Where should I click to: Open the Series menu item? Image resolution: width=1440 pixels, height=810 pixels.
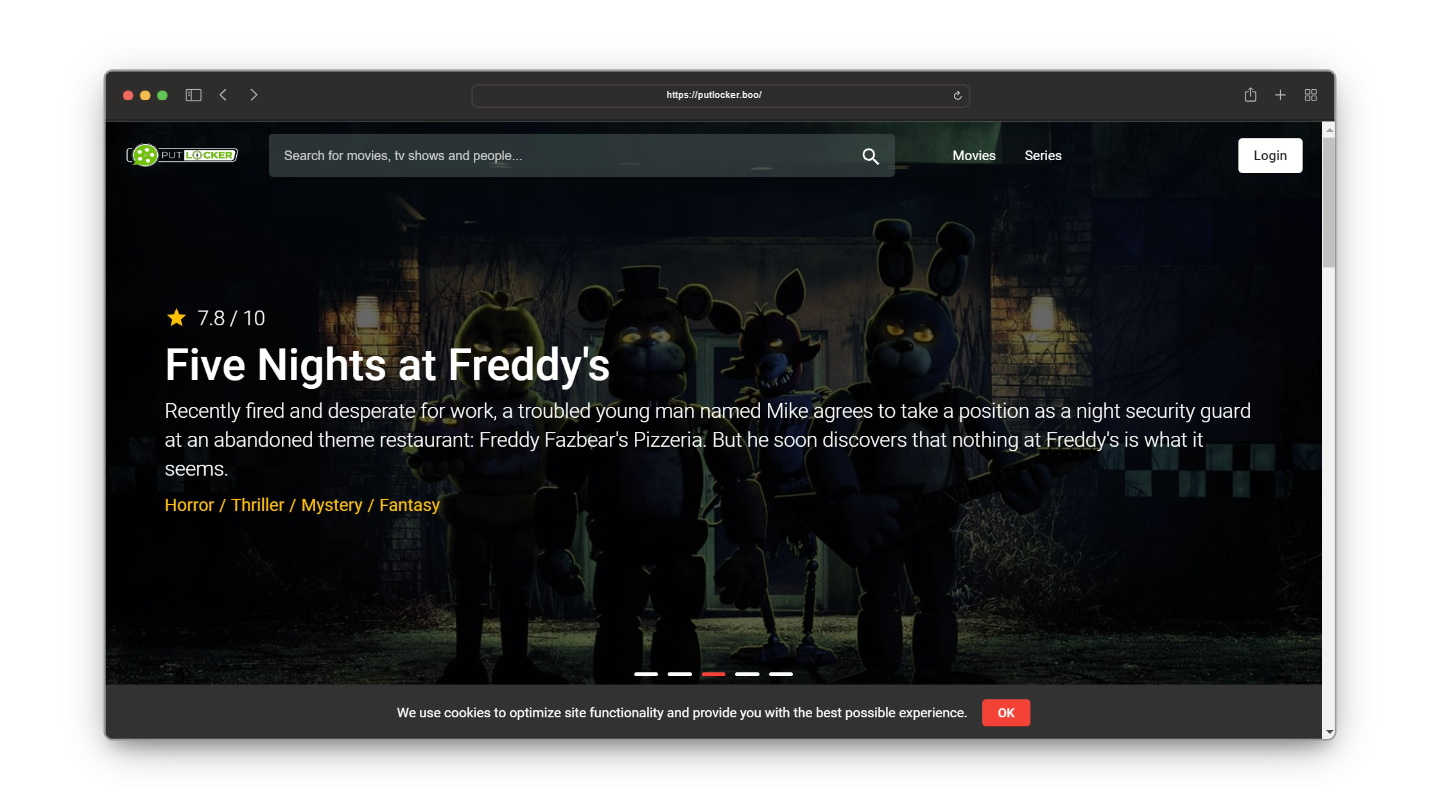1043,155
